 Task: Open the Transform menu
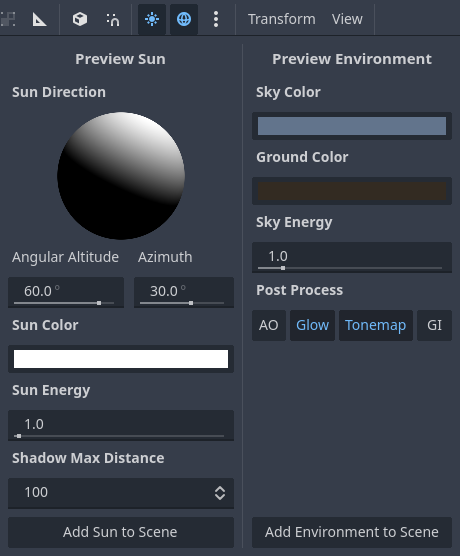click(x=282, y=19)
